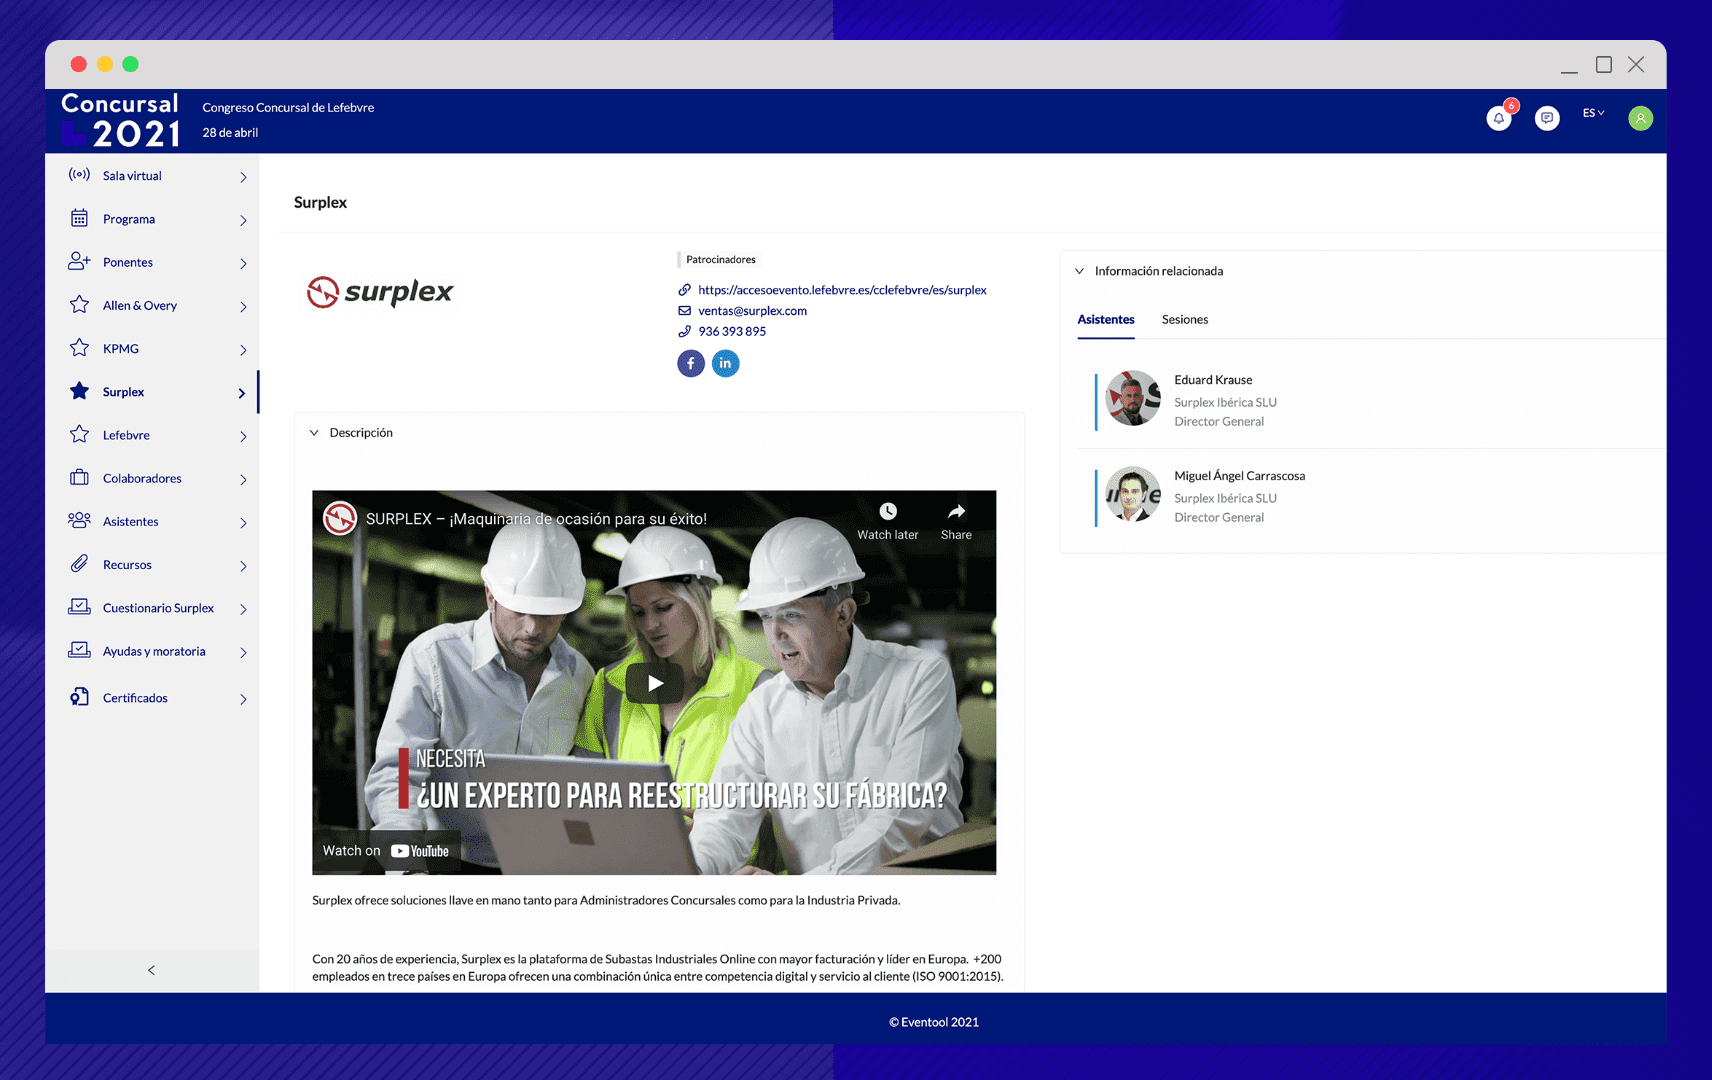Open Eduard Krause attendee name
This screenshot has height=1080, width=1712.
tap(1213, 380)
